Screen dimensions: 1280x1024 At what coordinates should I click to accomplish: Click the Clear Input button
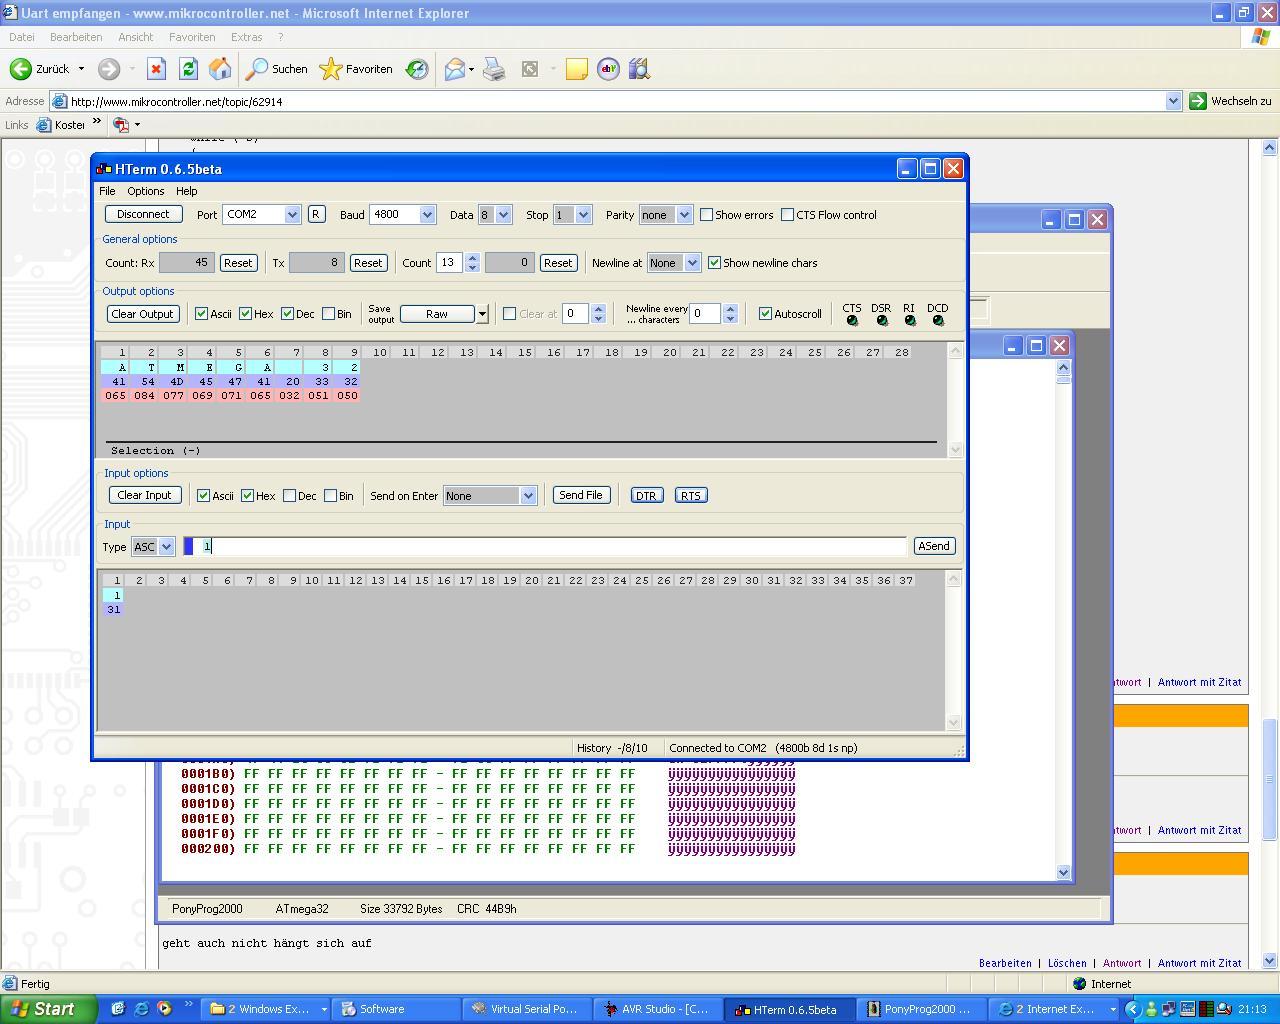144,495
